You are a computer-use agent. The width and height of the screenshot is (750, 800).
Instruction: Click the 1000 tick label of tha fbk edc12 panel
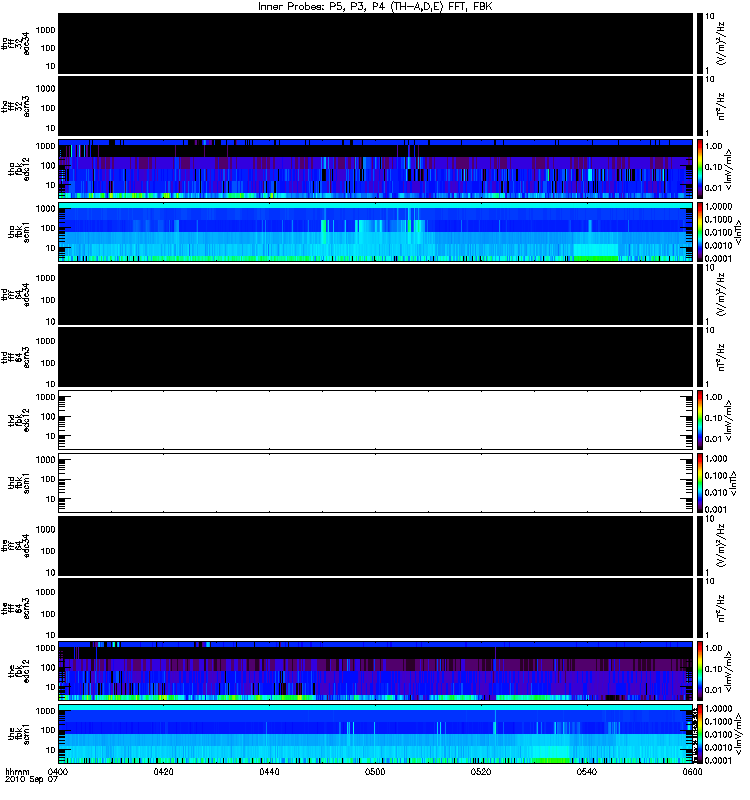click(45, 146)
